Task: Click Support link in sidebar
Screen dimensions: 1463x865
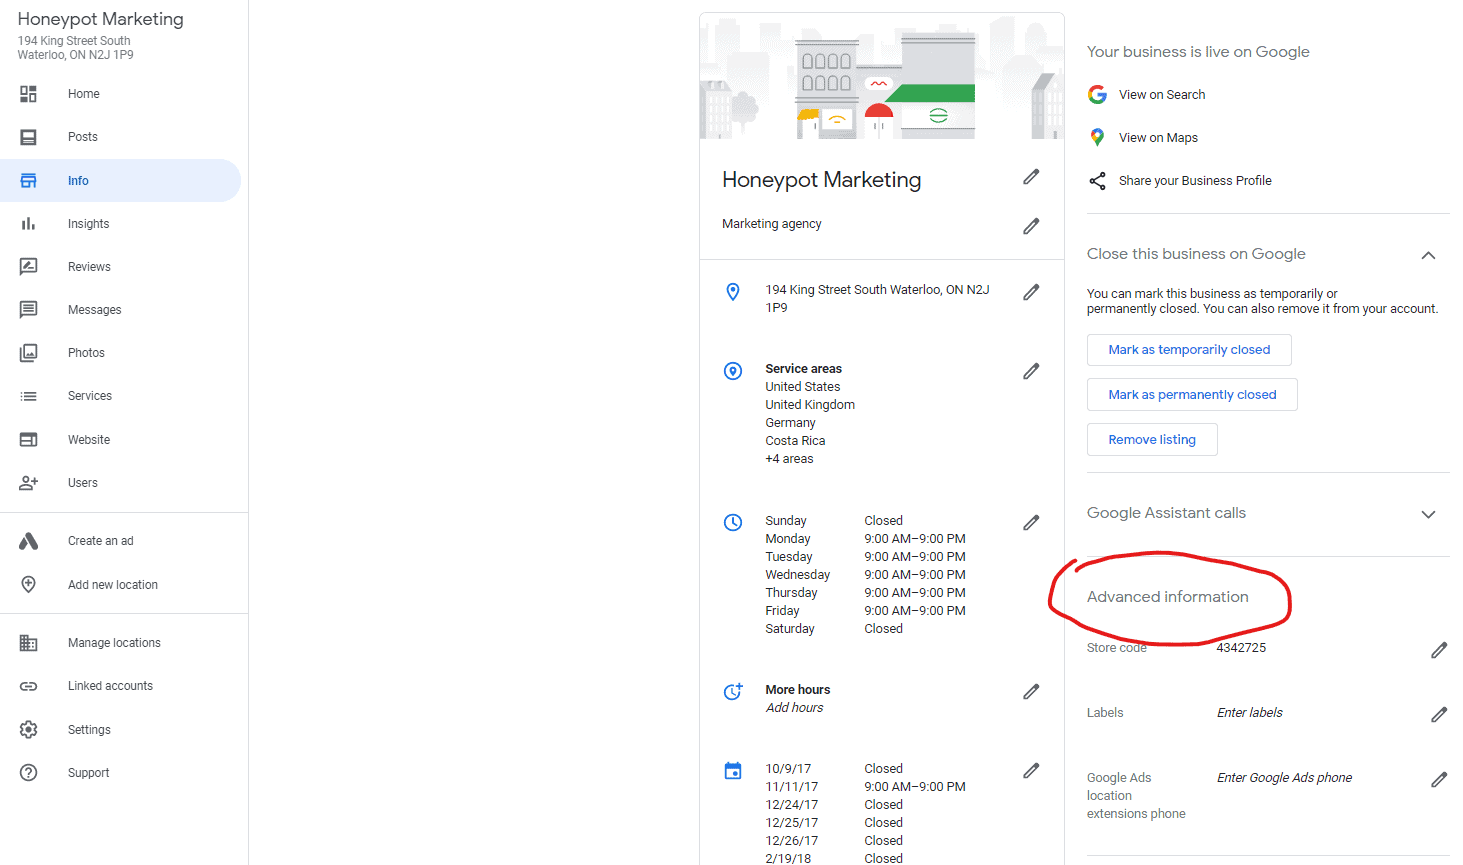Action: 88,773
